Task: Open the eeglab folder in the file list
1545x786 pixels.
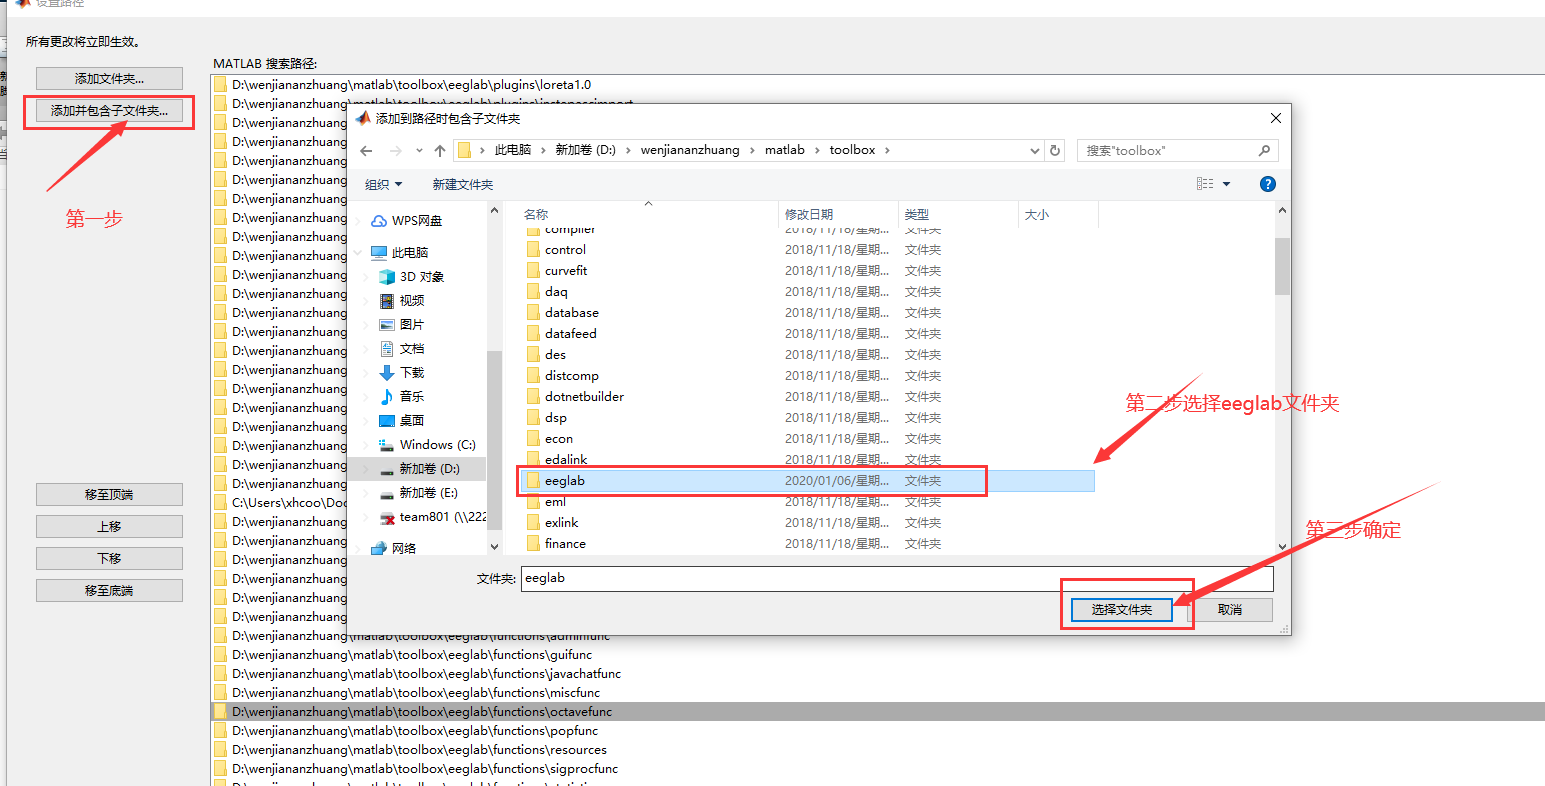Action: 565,480
